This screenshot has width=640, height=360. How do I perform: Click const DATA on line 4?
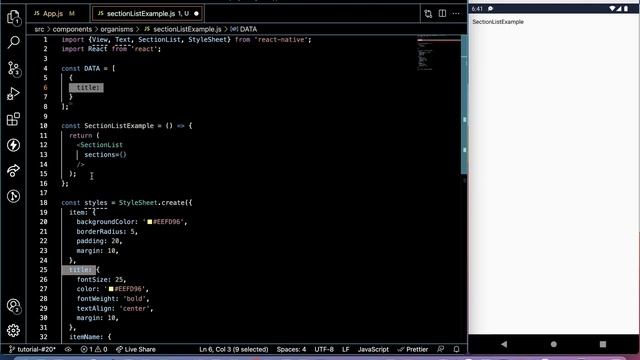pos(81,69)
